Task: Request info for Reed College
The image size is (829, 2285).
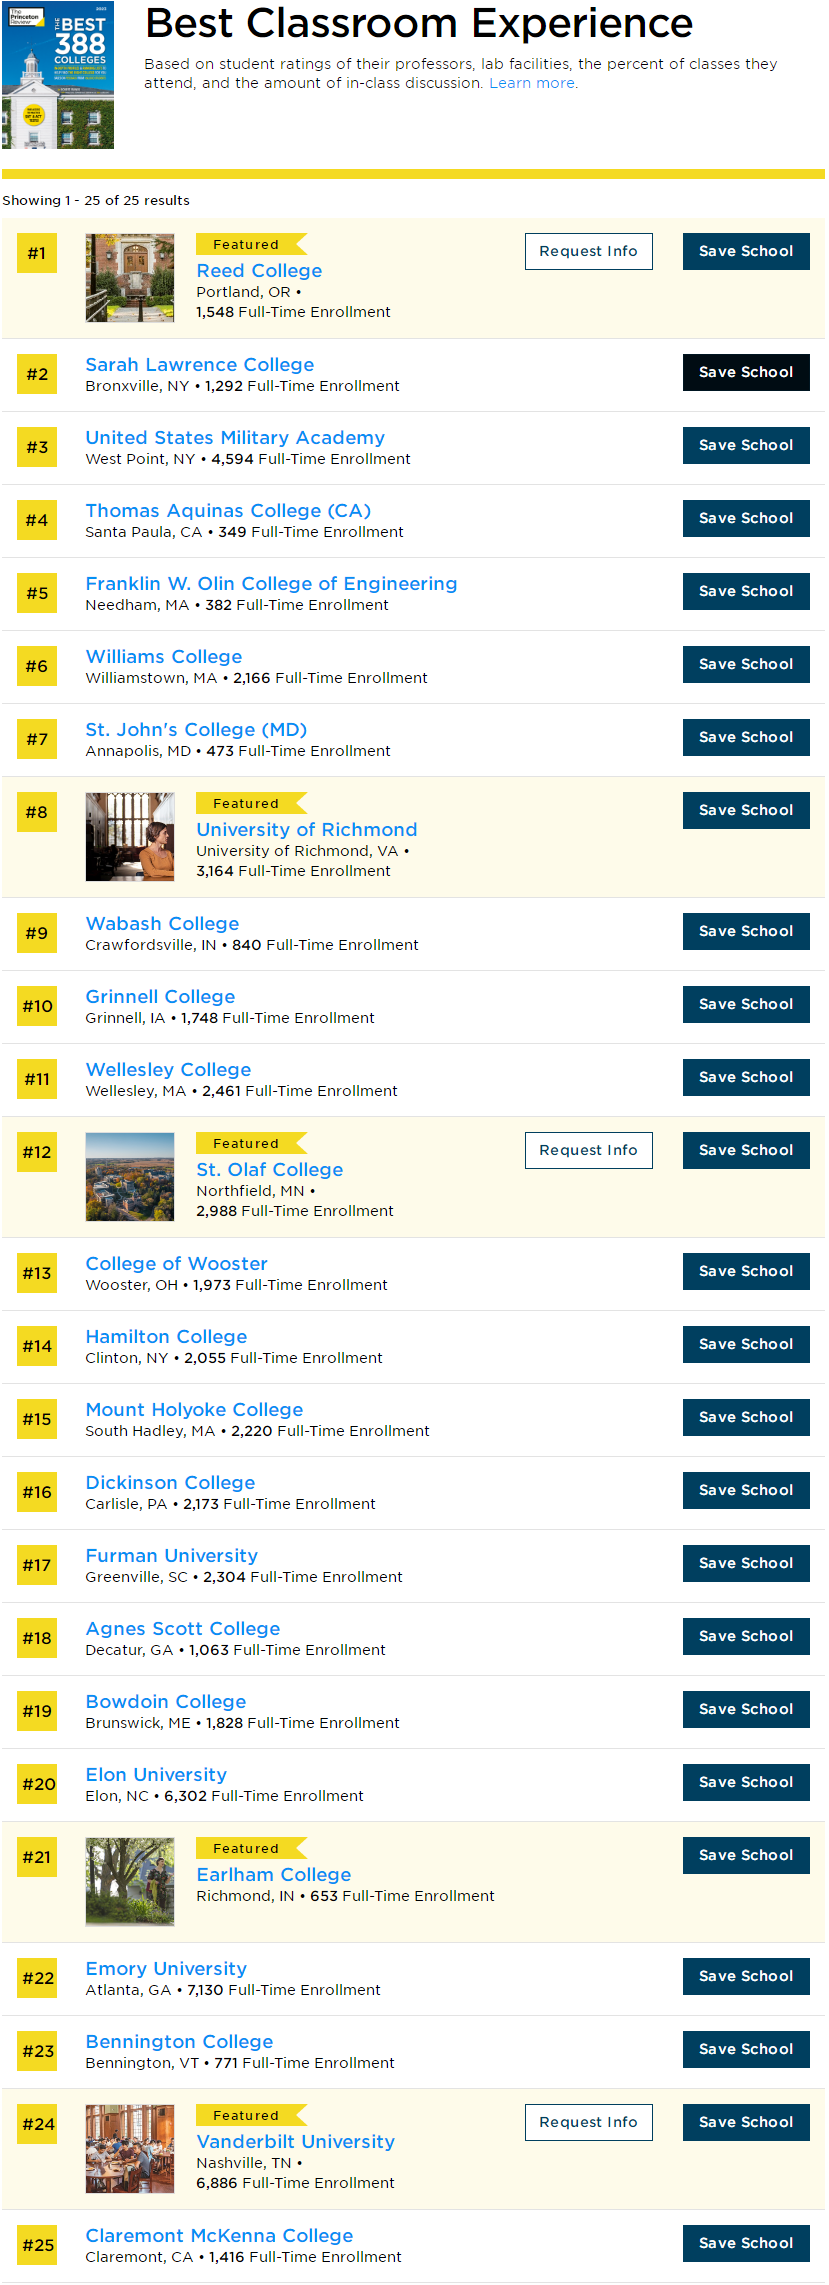Action: pos(588,252)
